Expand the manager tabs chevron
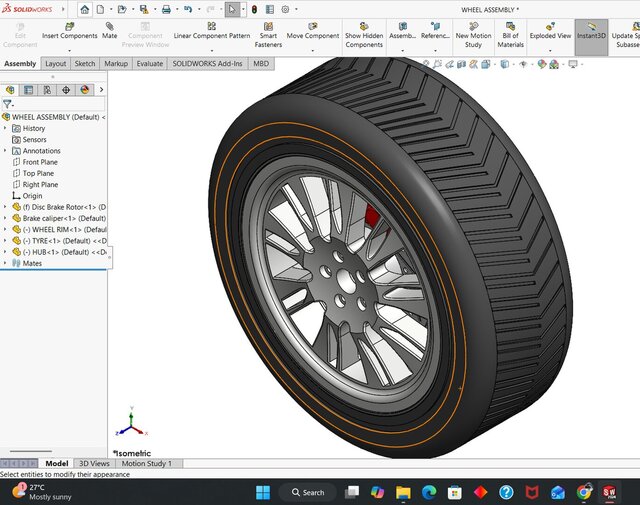 (101, 90)
